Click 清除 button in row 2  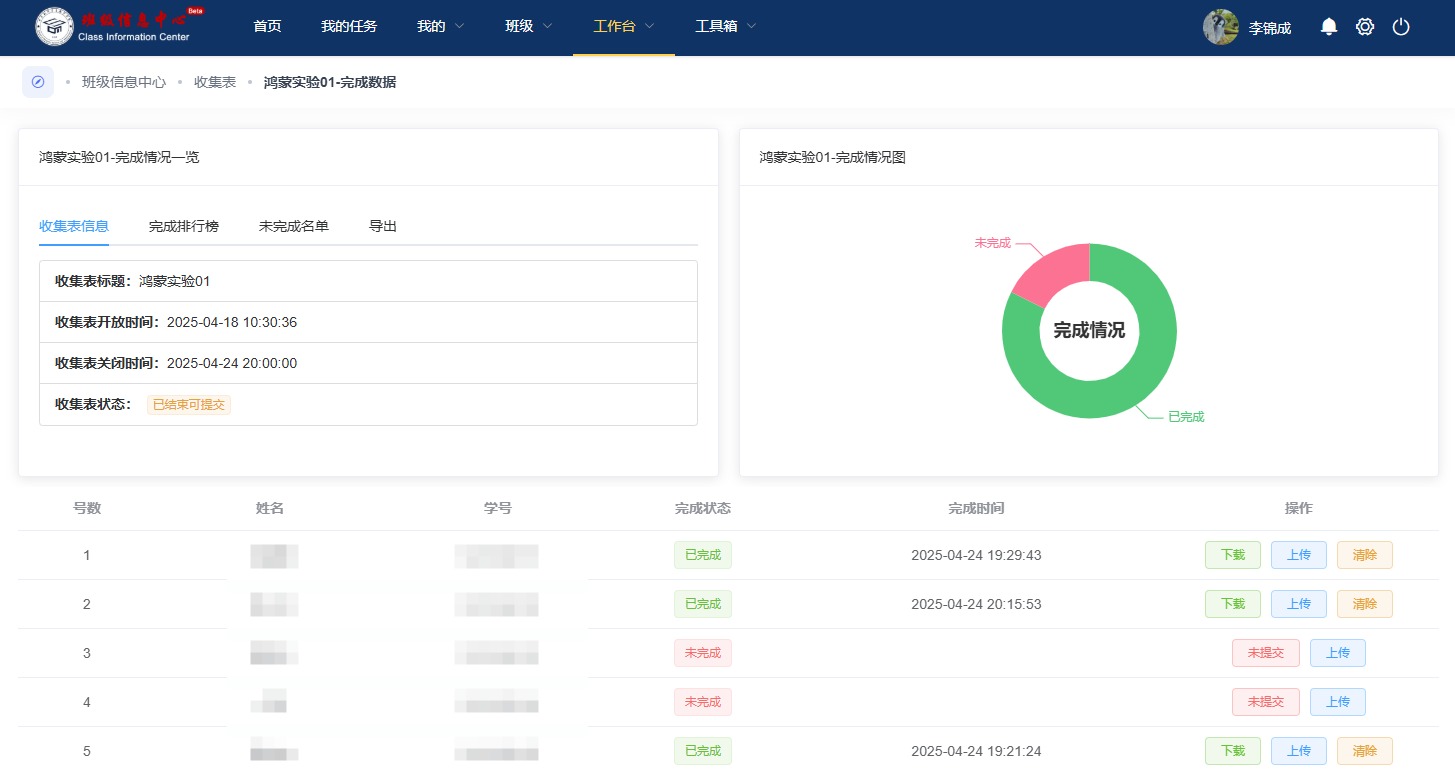(x=1365, y=604)
